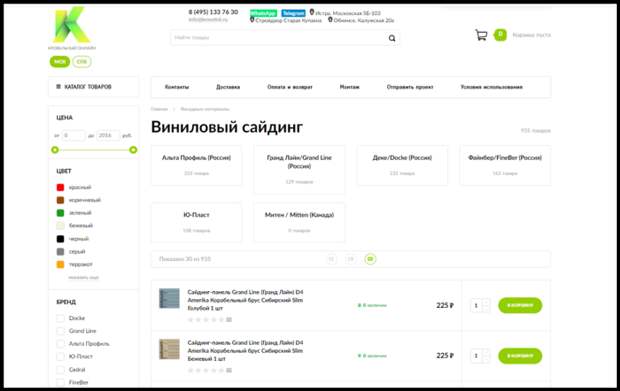Tick the Альта Профиль brand checkbox
Viewport: 620px width, 391px height.
point(60,344)
